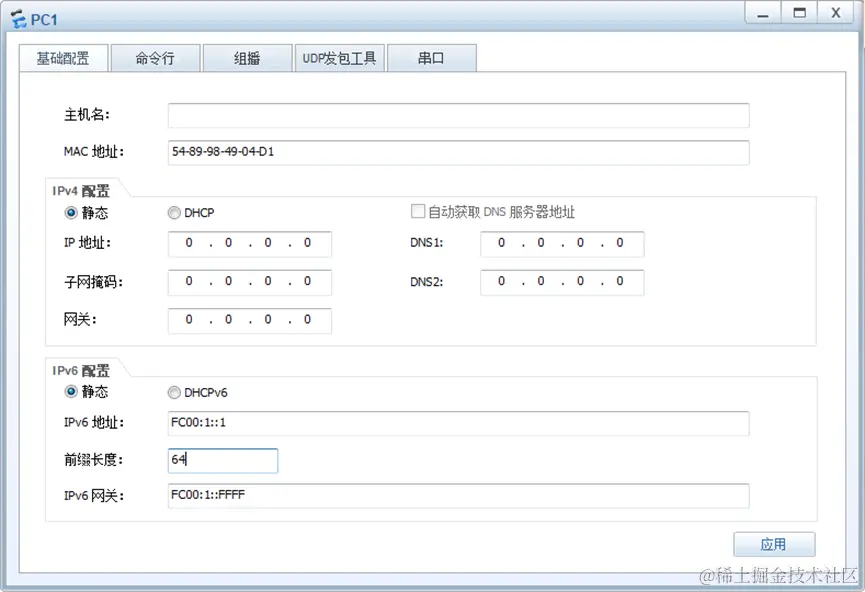Click the 前缀长度 label

click(x=93, y=460)
